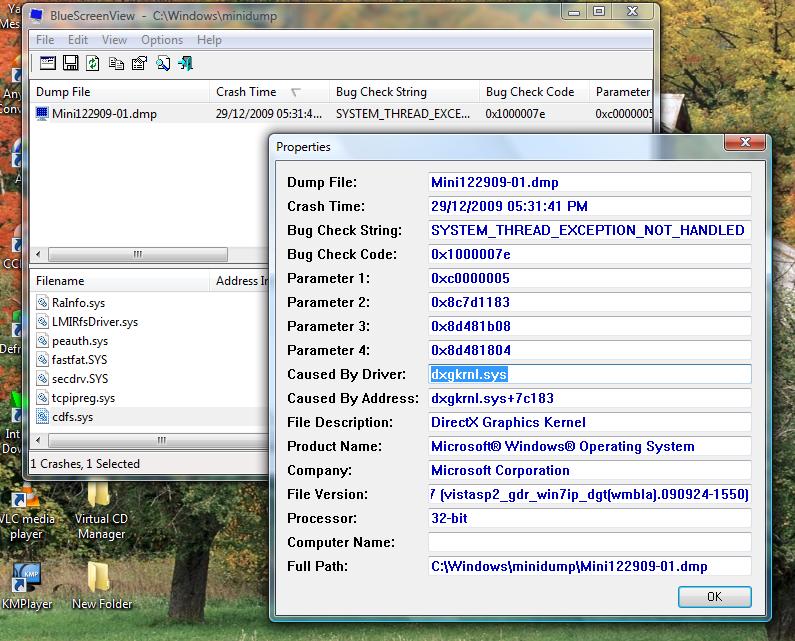The width and height of the screenshot is (795, 641).
Task: Open the File menu
Action: [45, 40]
